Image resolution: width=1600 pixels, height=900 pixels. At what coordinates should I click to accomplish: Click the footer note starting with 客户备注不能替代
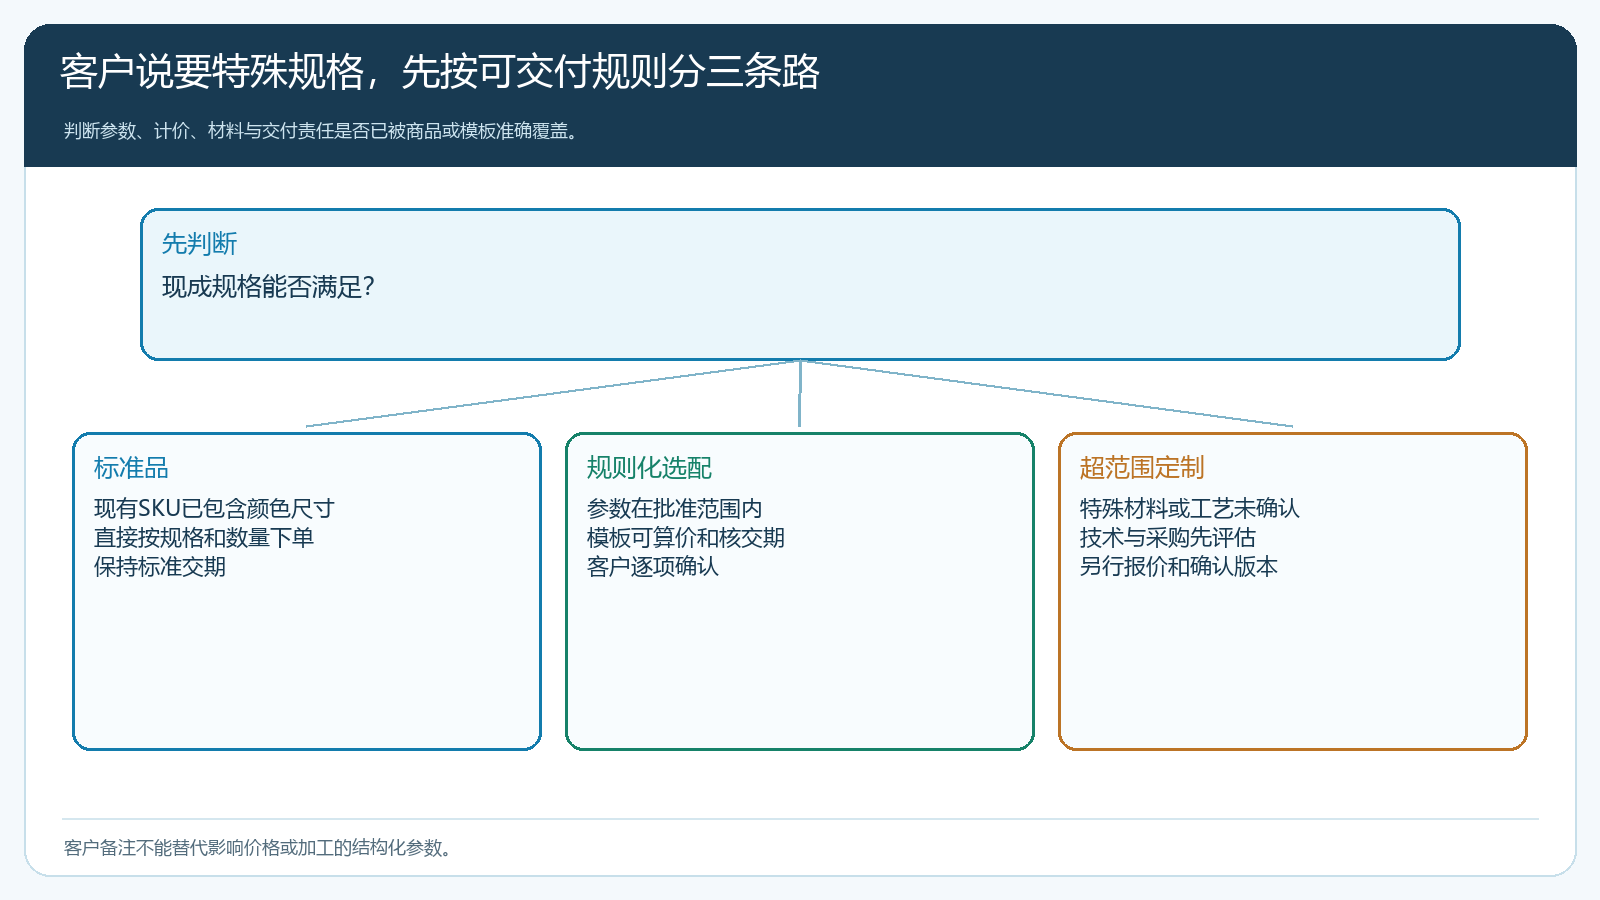[258, 848]
